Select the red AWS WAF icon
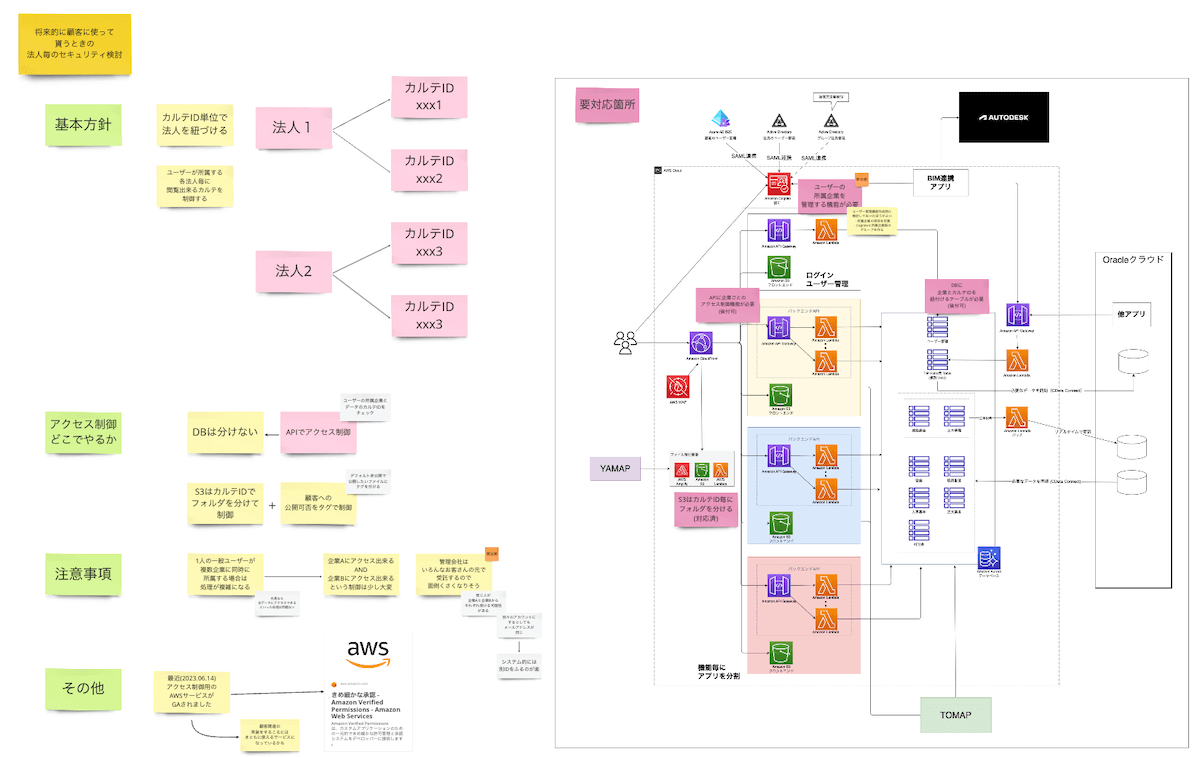The width and height of the screenshot is (1200, 757). pos(677,386)
